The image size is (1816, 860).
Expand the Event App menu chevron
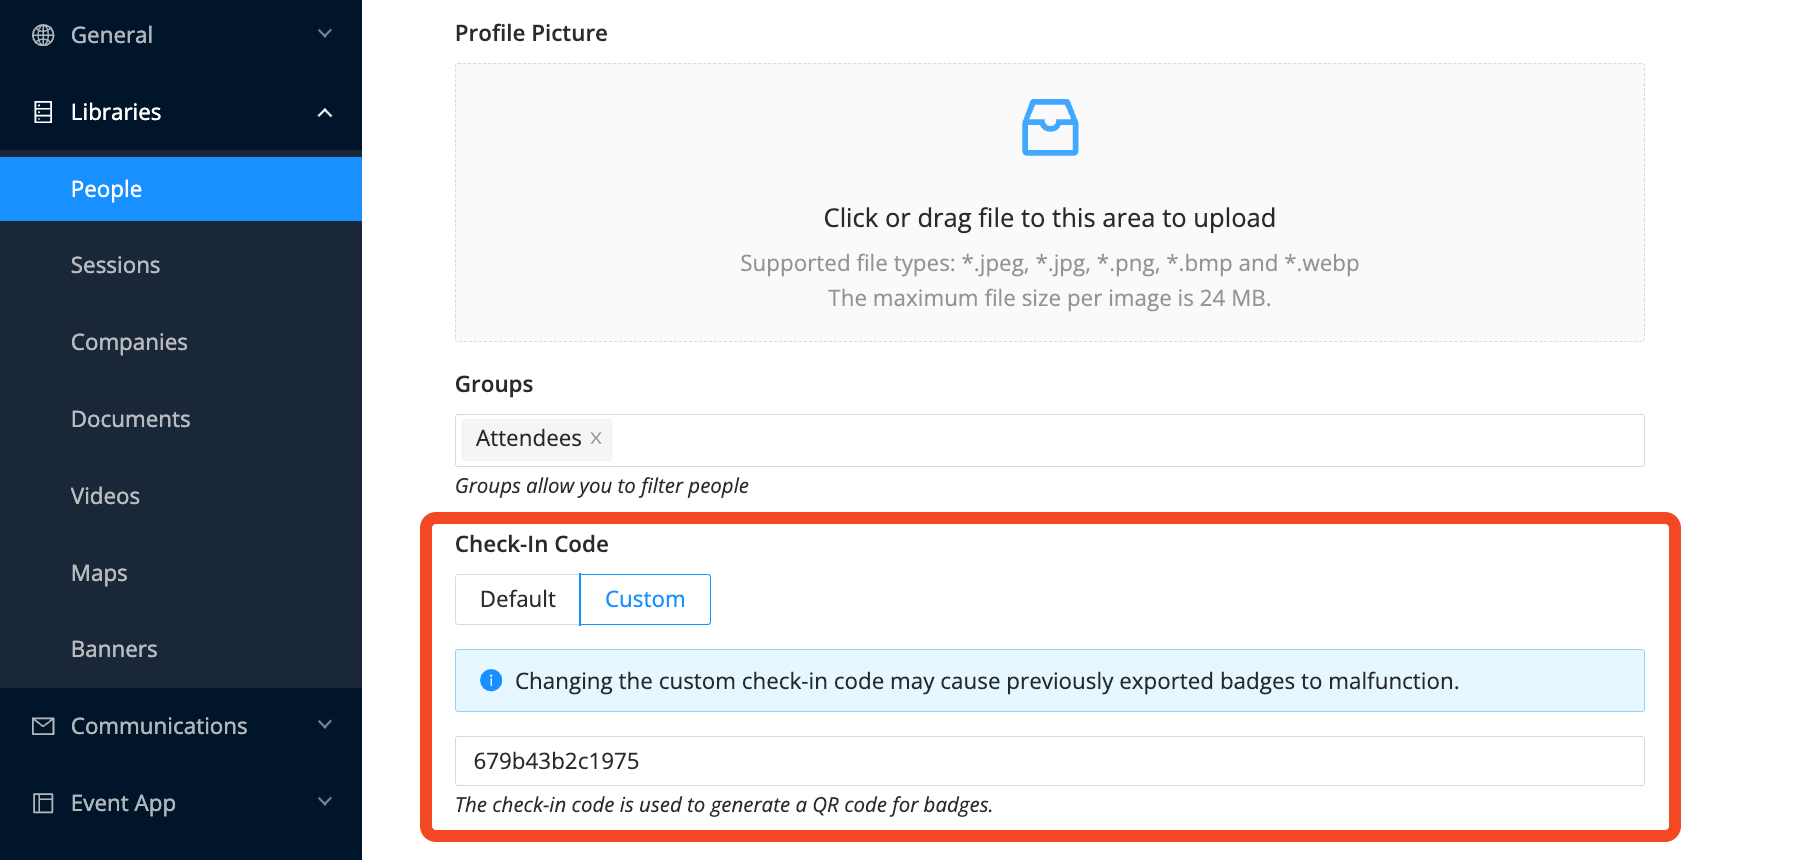[x=325, y=802]
